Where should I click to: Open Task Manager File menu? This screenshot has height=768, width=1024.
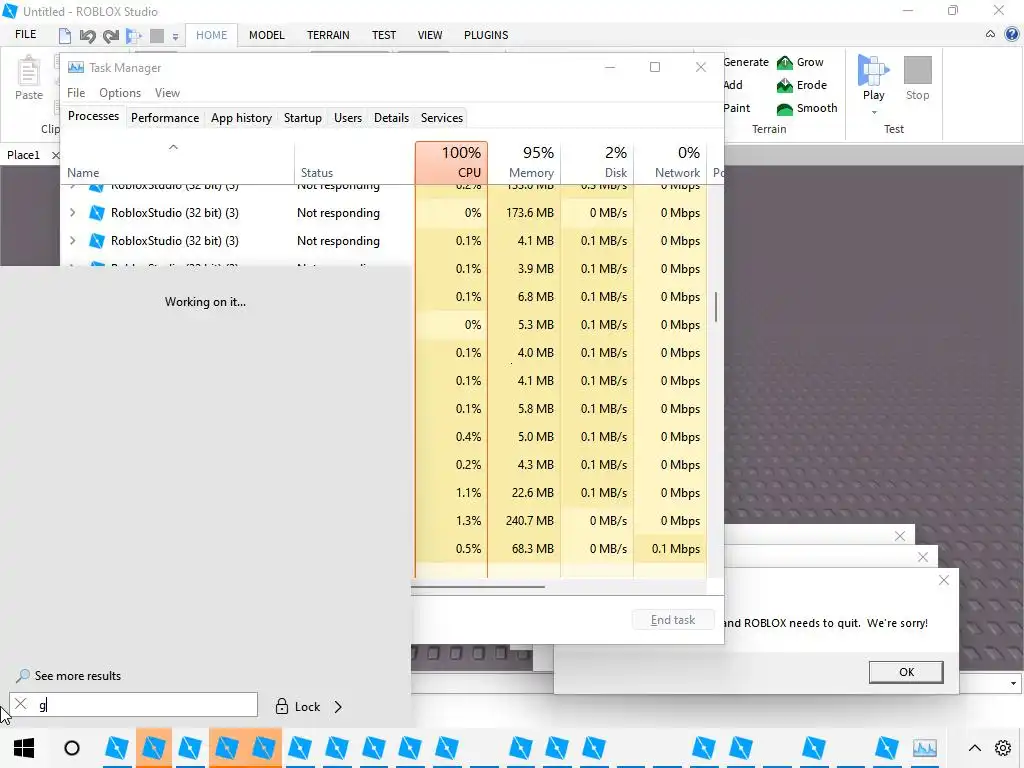[x=76, y=93]
